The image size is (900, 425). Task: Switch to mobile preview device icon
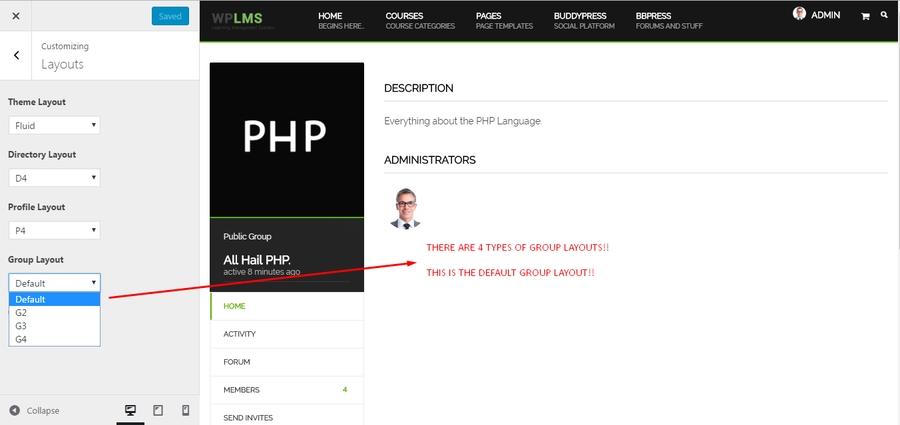click(x=185, y=410)
